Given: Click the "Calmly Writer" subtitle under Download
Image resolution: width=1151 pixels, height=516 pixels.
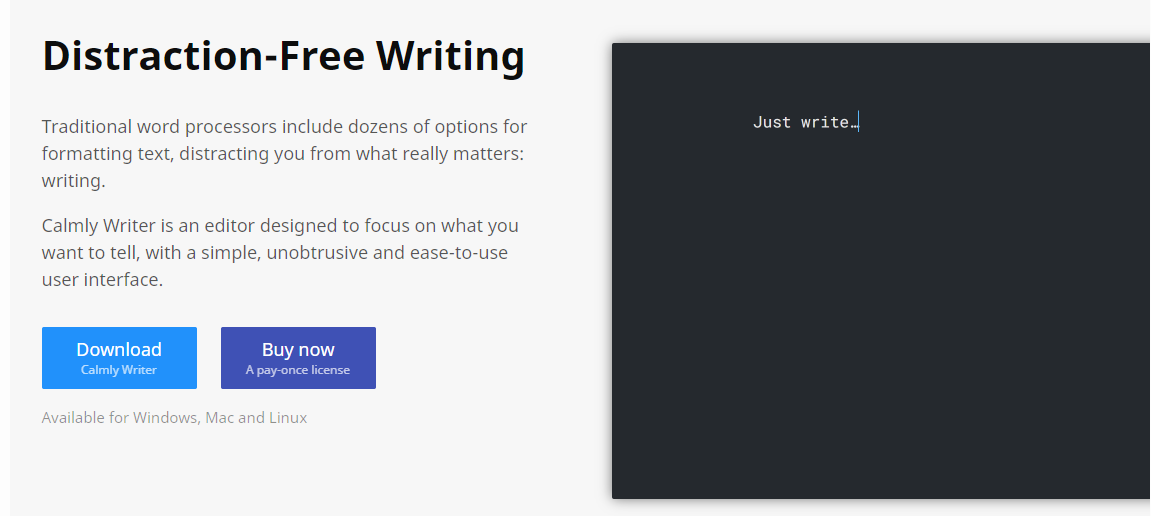Looking at the screenshot, I should [119, 371].
